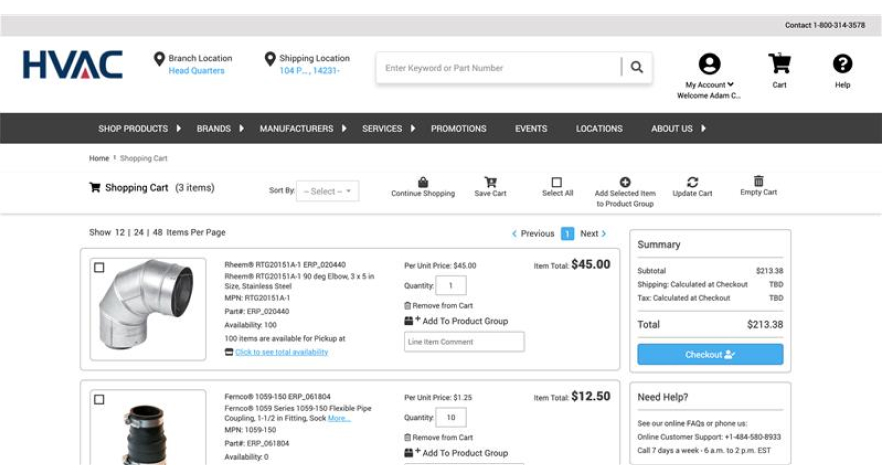Open the Promotions menu item
This screenshot has width=882, height=474.
coord(458,129)
